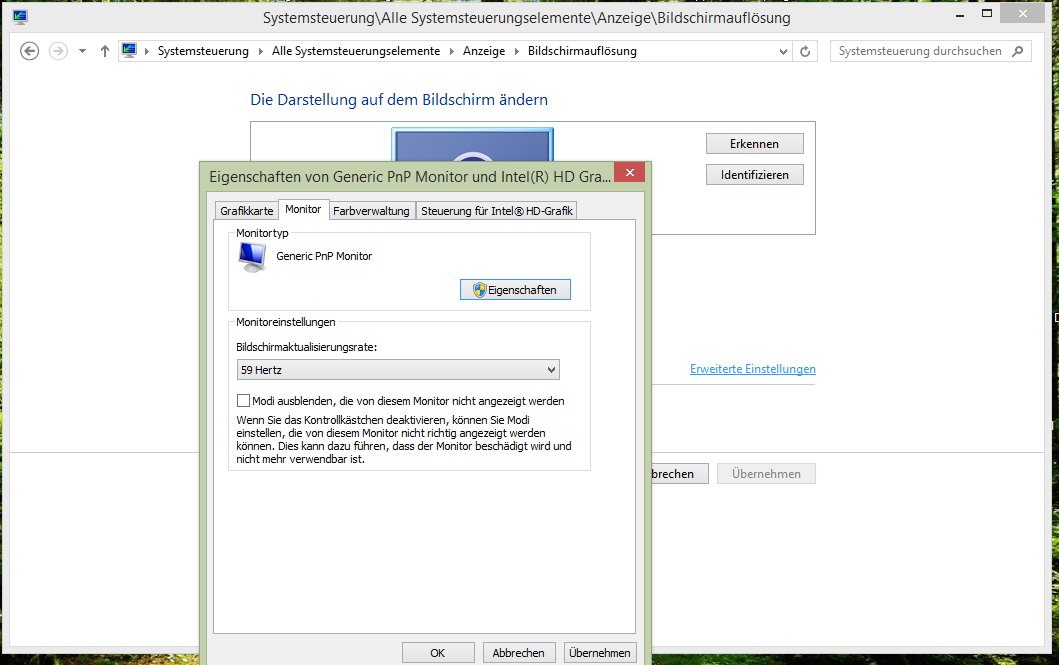Open recent locations dropdown arrow

coord(82,51)
